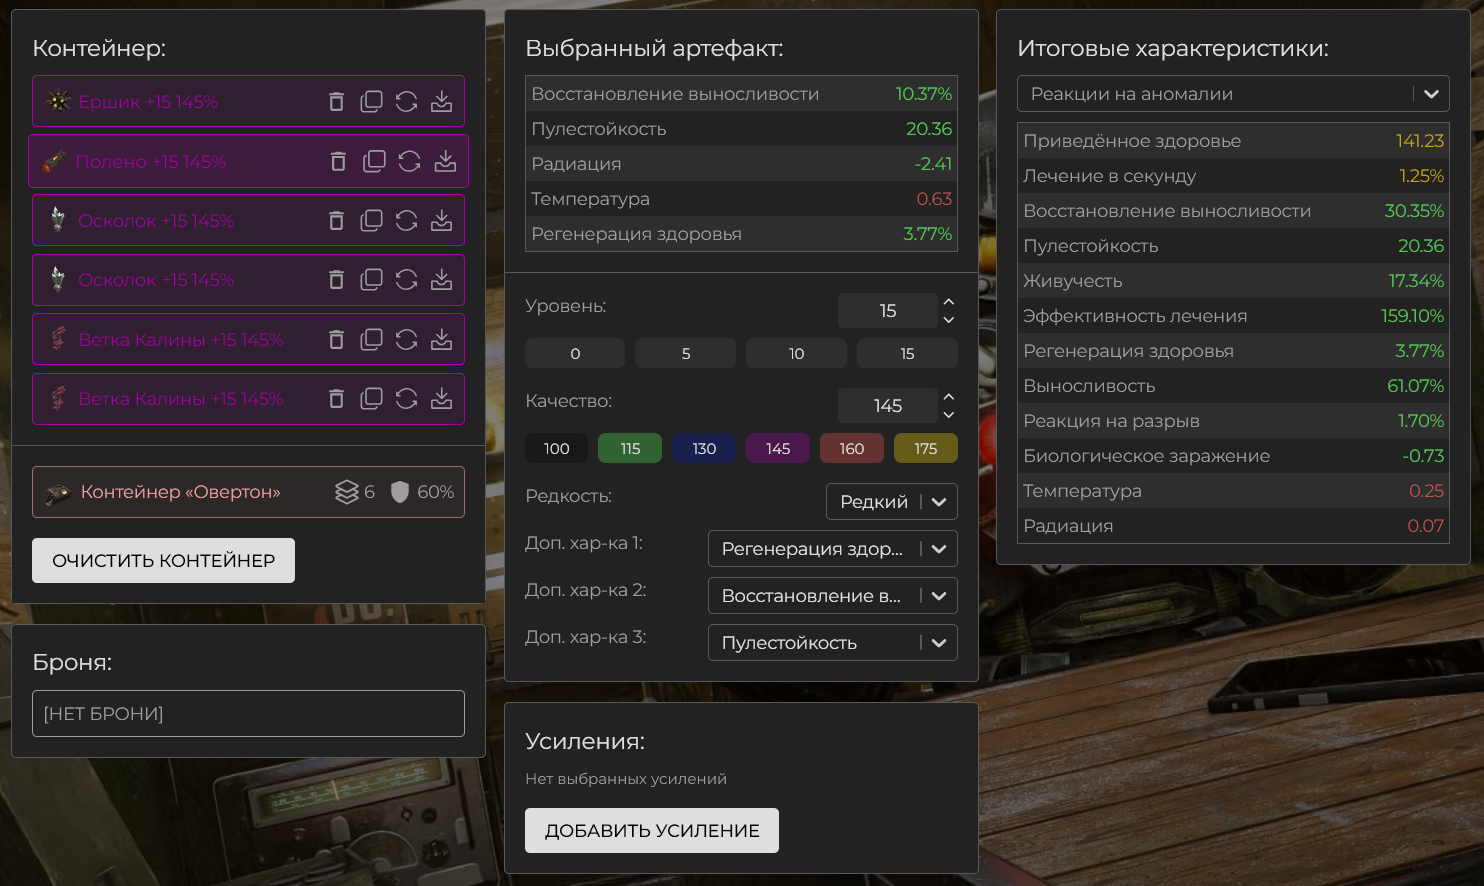The width and height of the screenshot is (1484, 886).
Task: Open the Редкость rarity dropdown
Action: [x=891, y=502]
